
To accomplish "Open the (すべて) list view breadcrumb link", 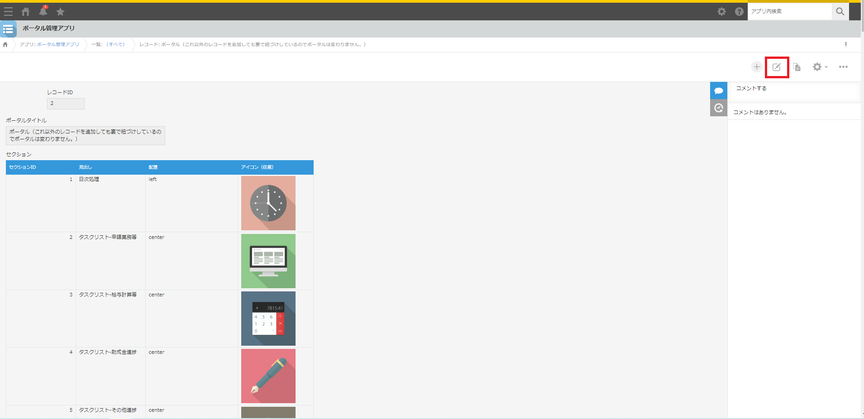I will 116,44.
